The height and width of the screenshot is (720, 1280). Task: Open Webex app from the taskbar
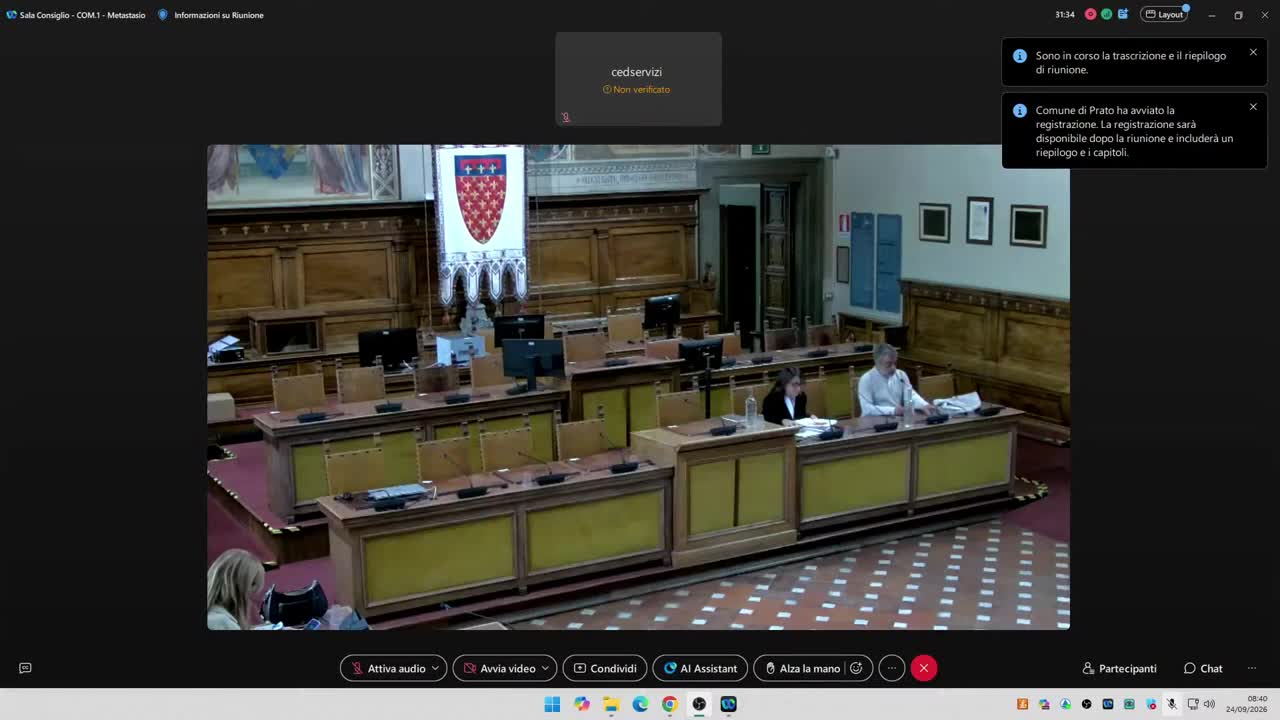click(728, 704)
